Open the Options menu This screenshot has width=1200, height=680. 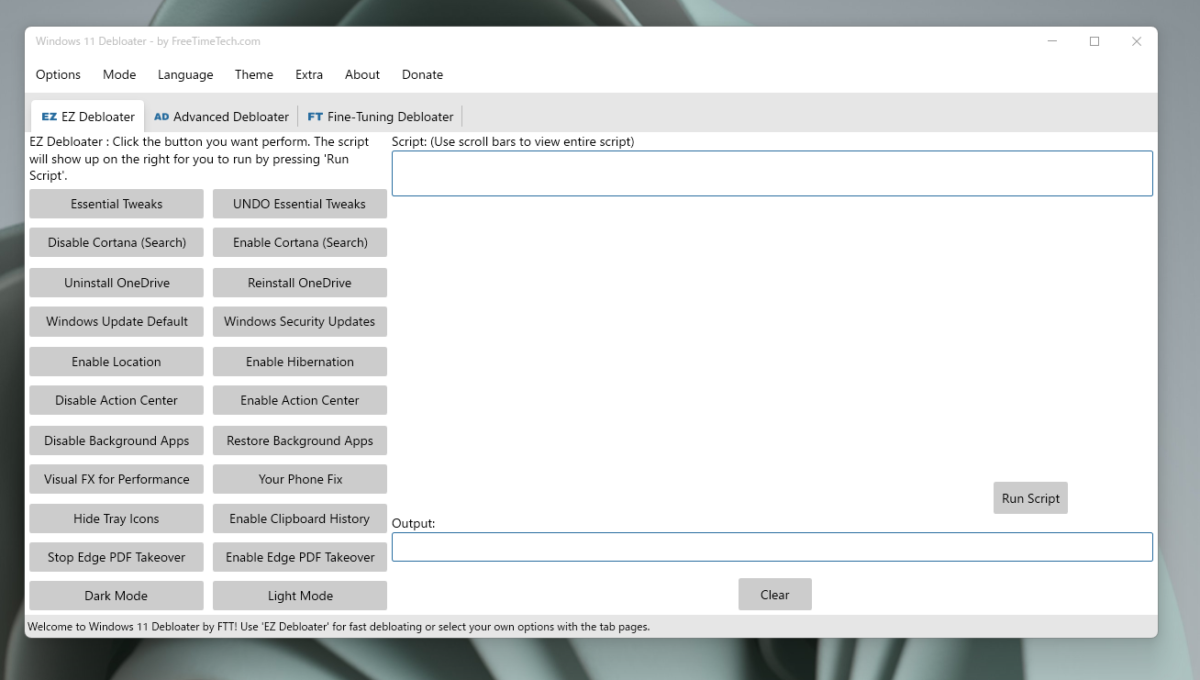point(58,74)
